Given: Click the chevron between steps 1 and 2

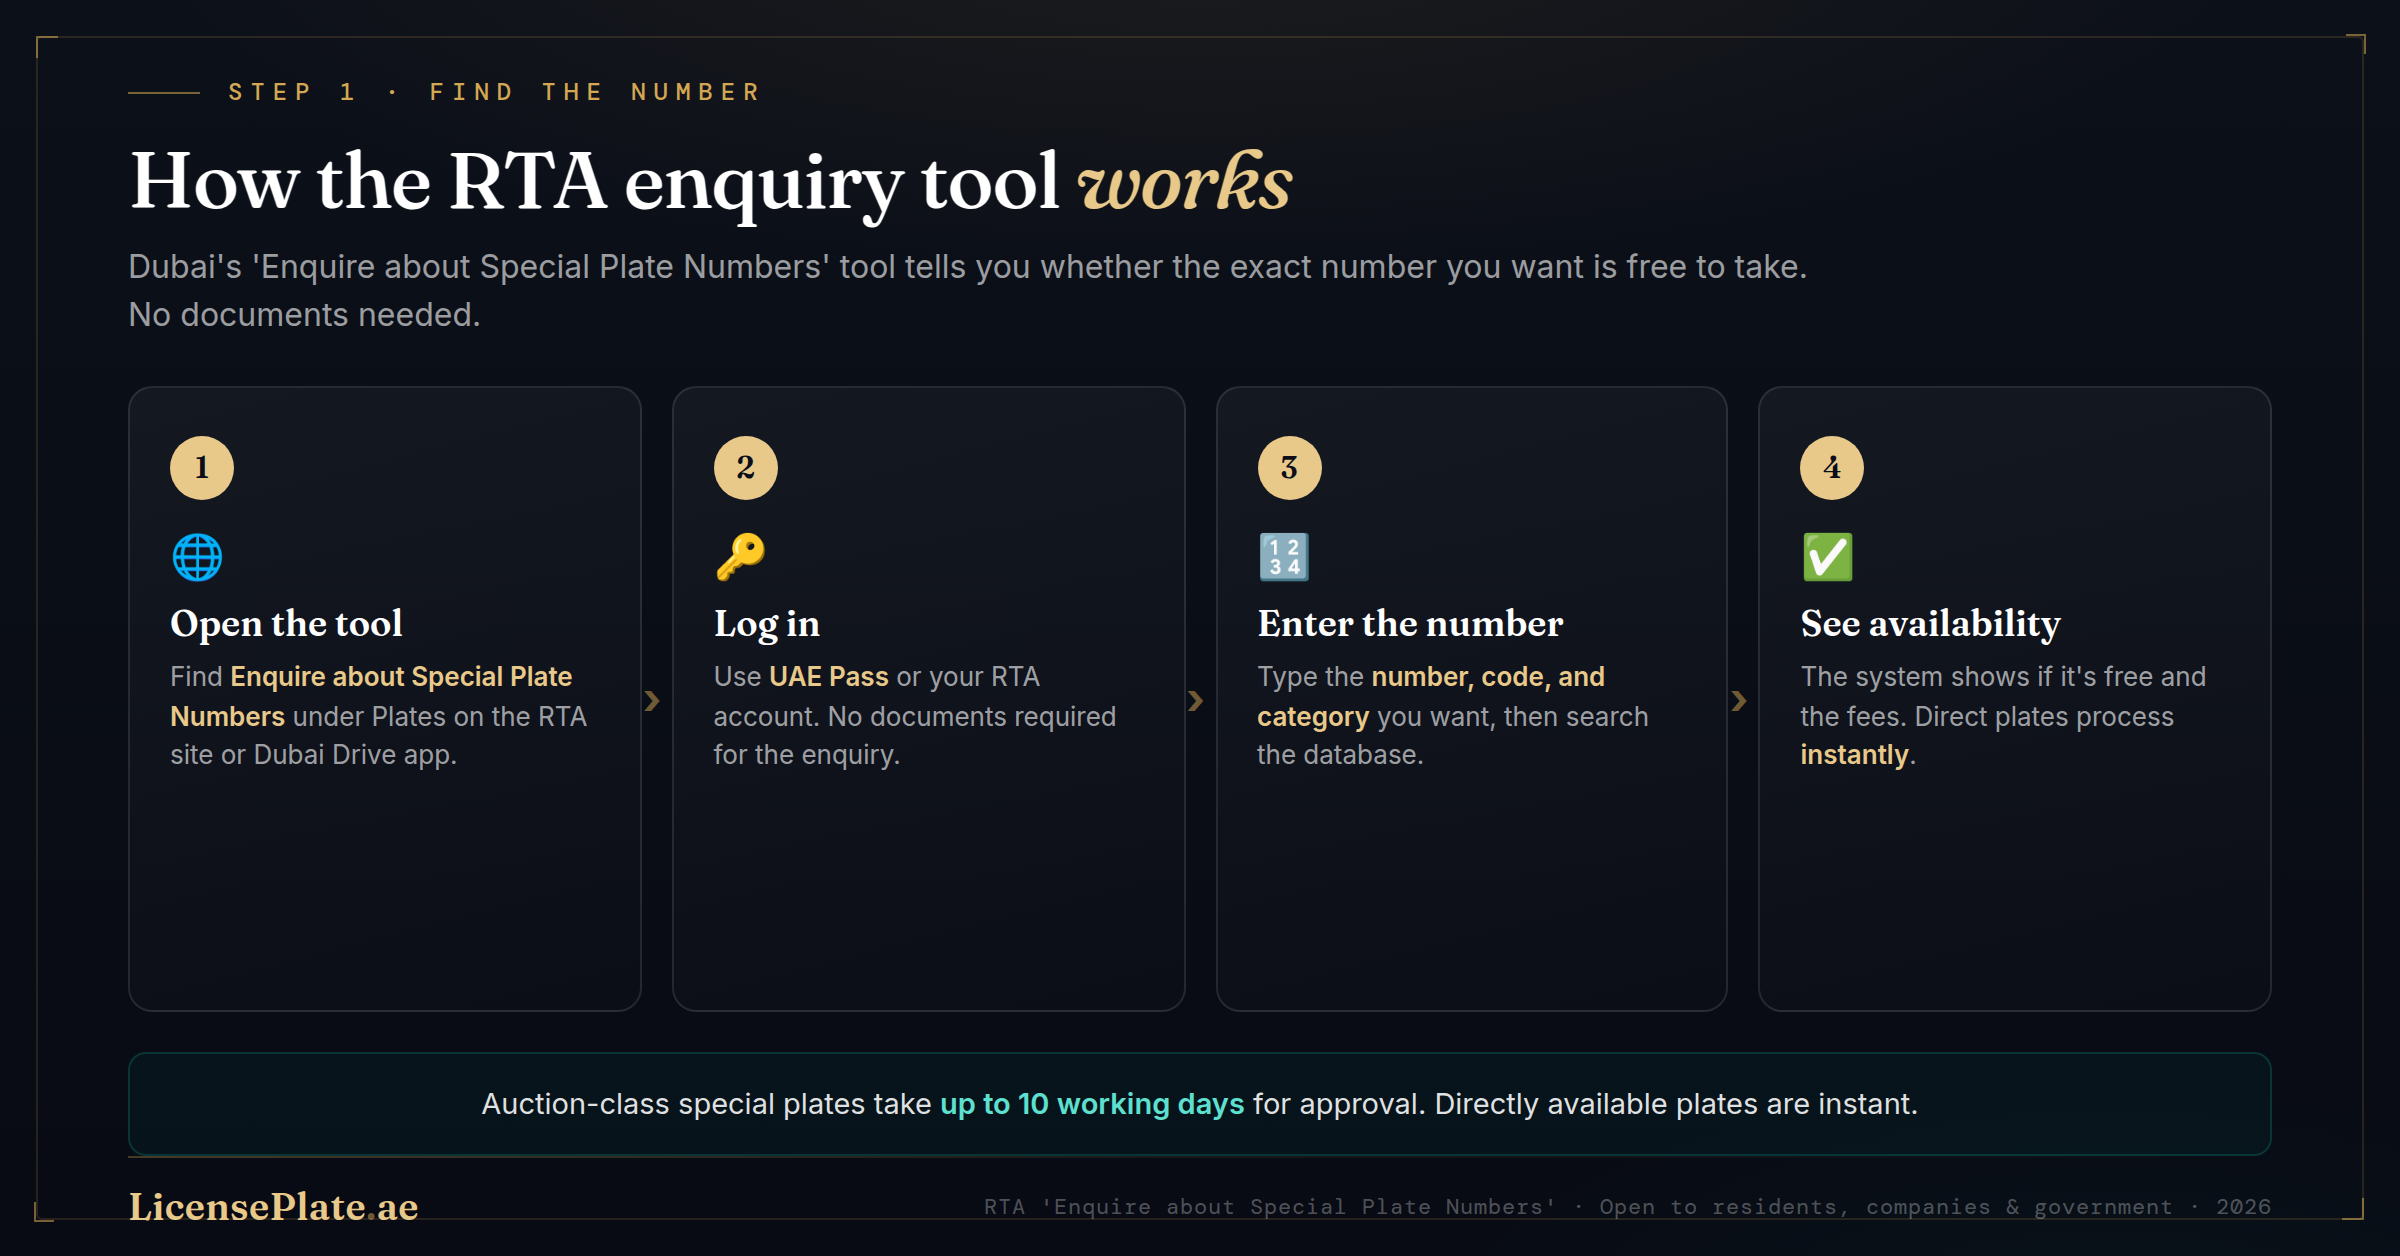Looking at the screenshot, I should 652,701.
